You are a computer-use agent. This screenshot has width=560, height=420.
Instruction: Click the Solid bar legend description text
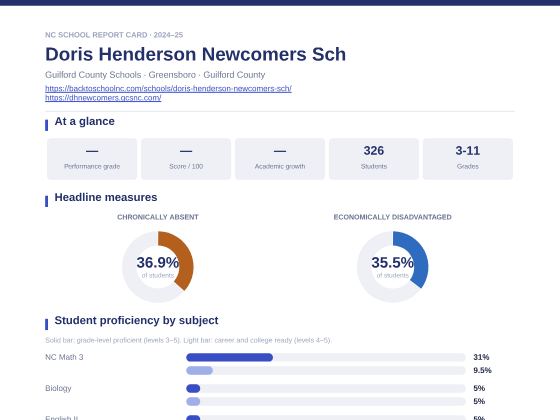188,340
